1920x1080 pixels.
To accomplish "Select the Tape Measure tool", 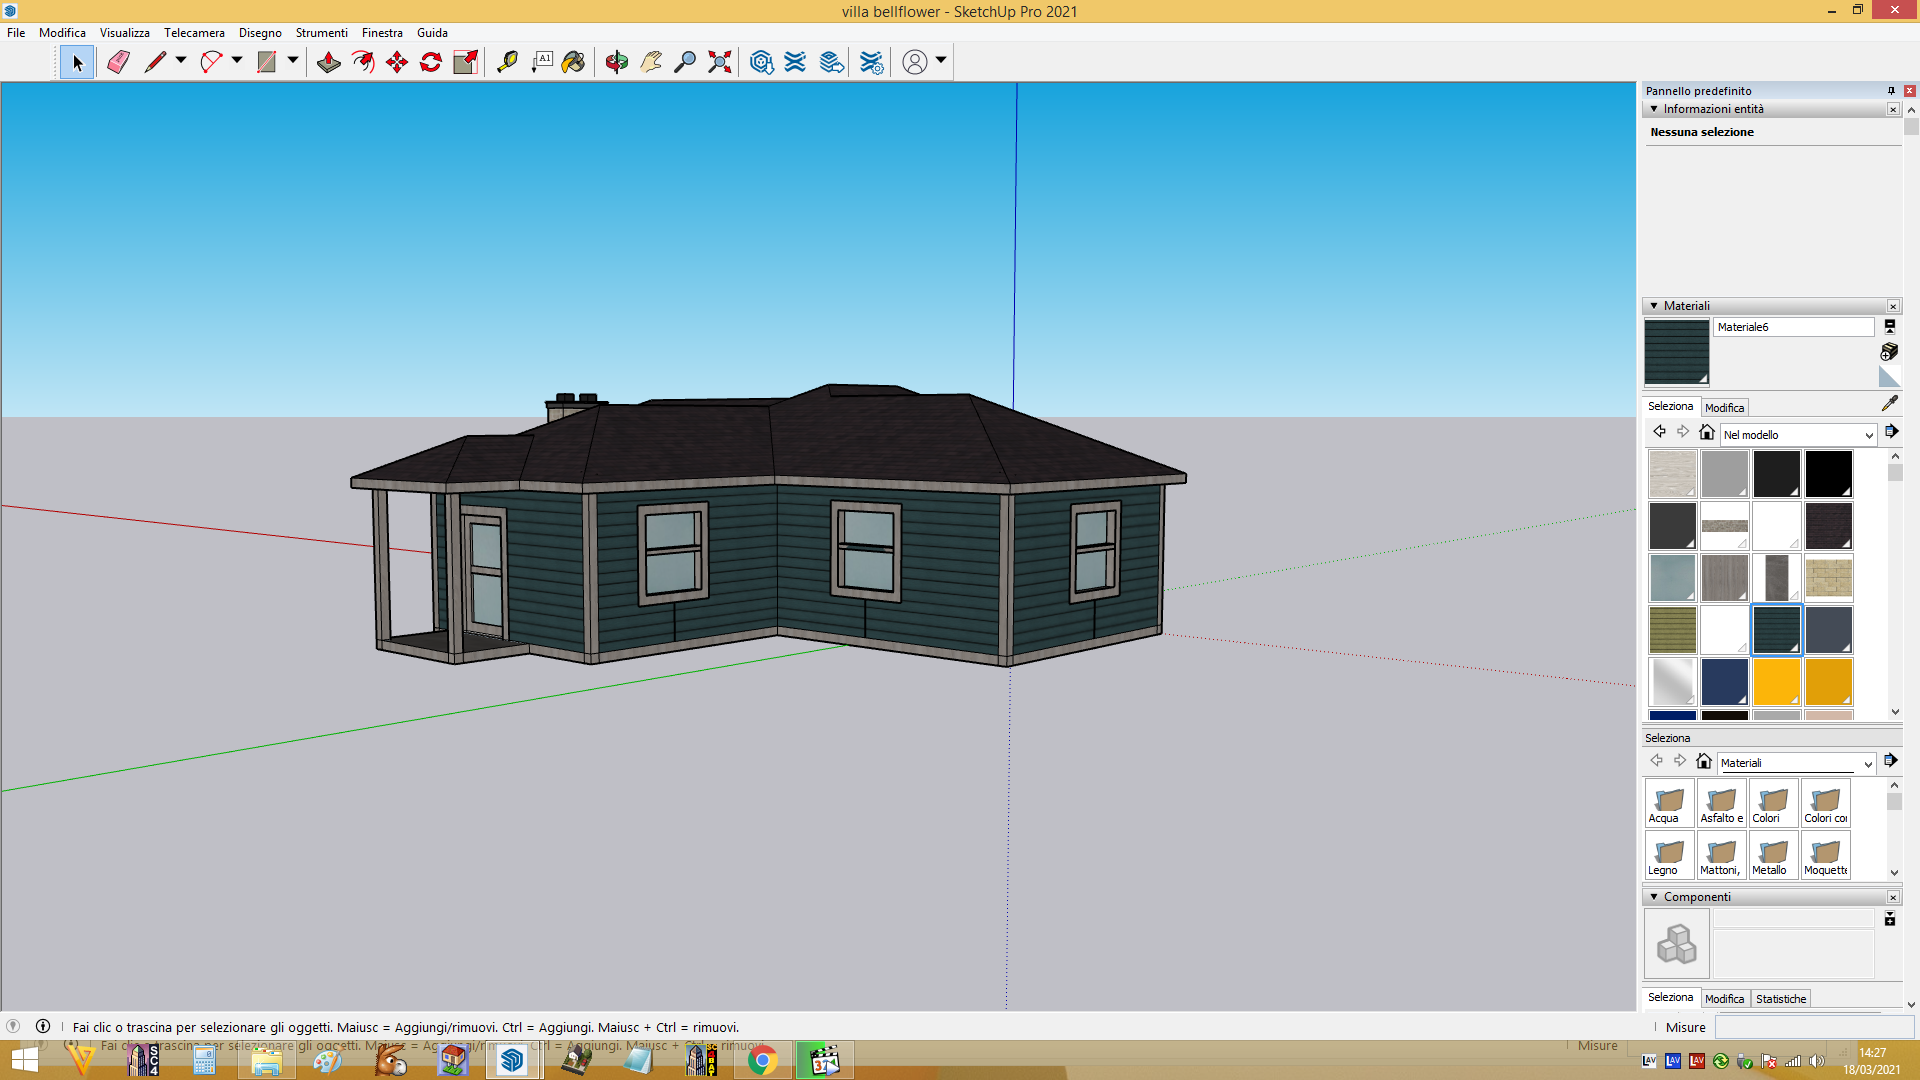I will click(x=507, y=62).
